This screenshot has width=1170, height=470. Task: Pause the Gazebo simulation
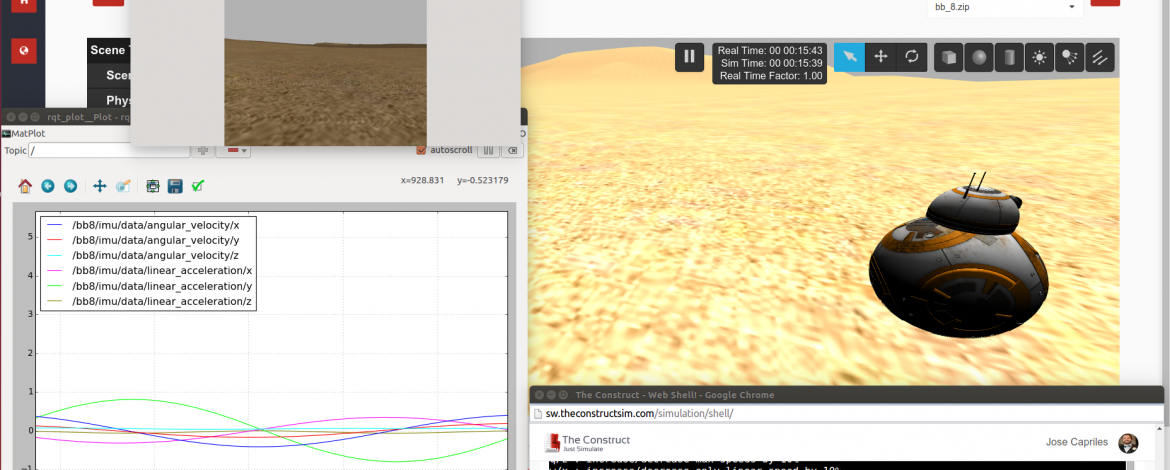click(689, 57)
